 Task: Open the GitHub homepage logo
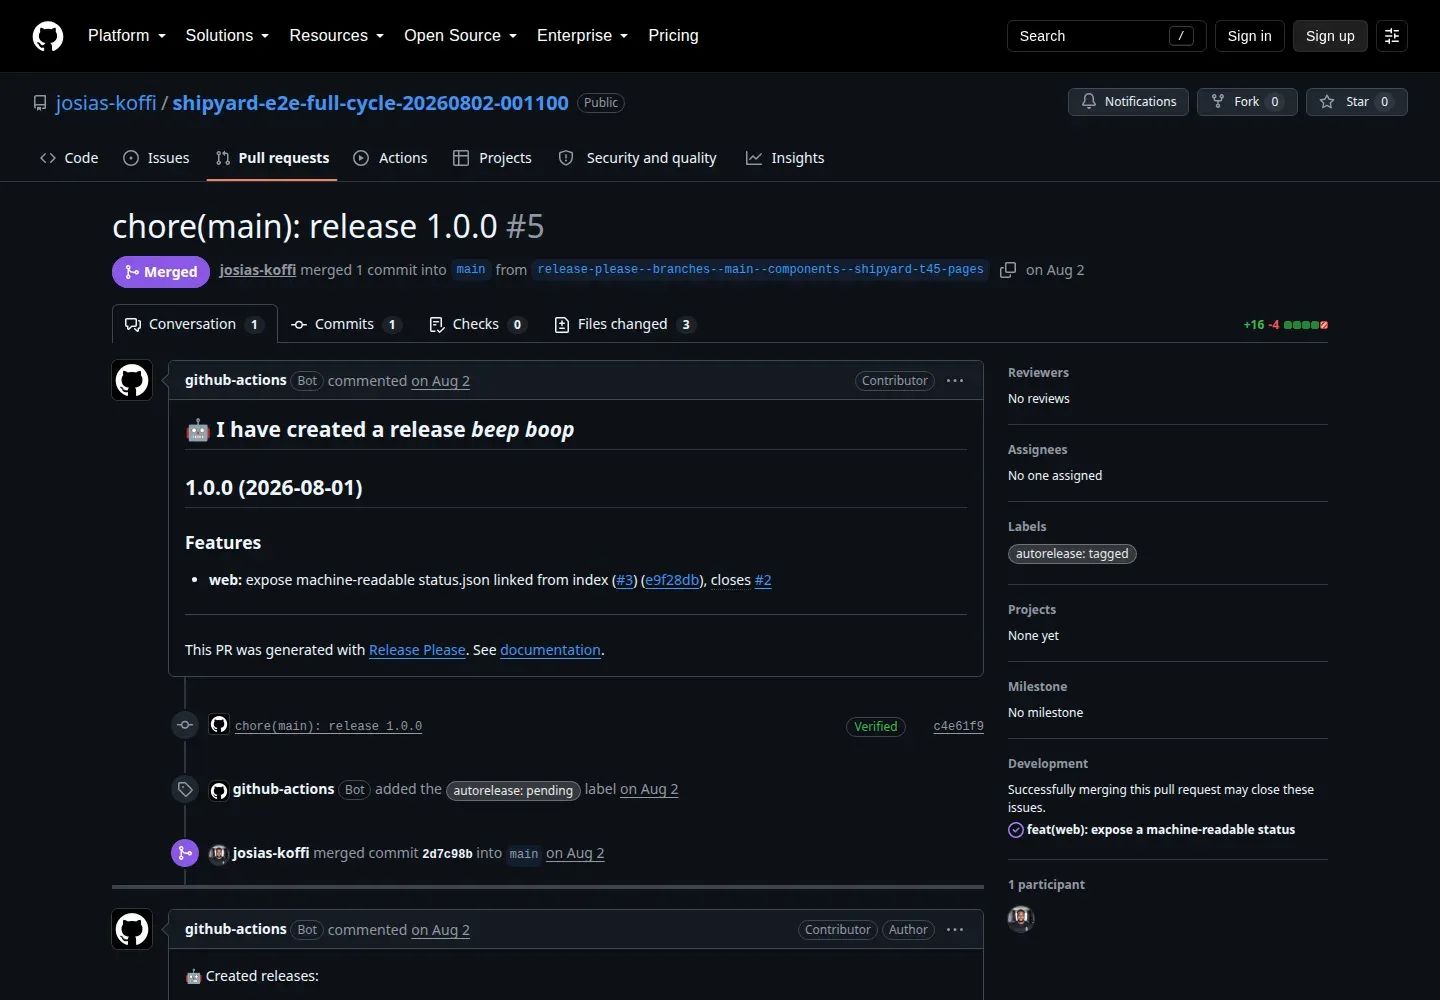[48, 36]
